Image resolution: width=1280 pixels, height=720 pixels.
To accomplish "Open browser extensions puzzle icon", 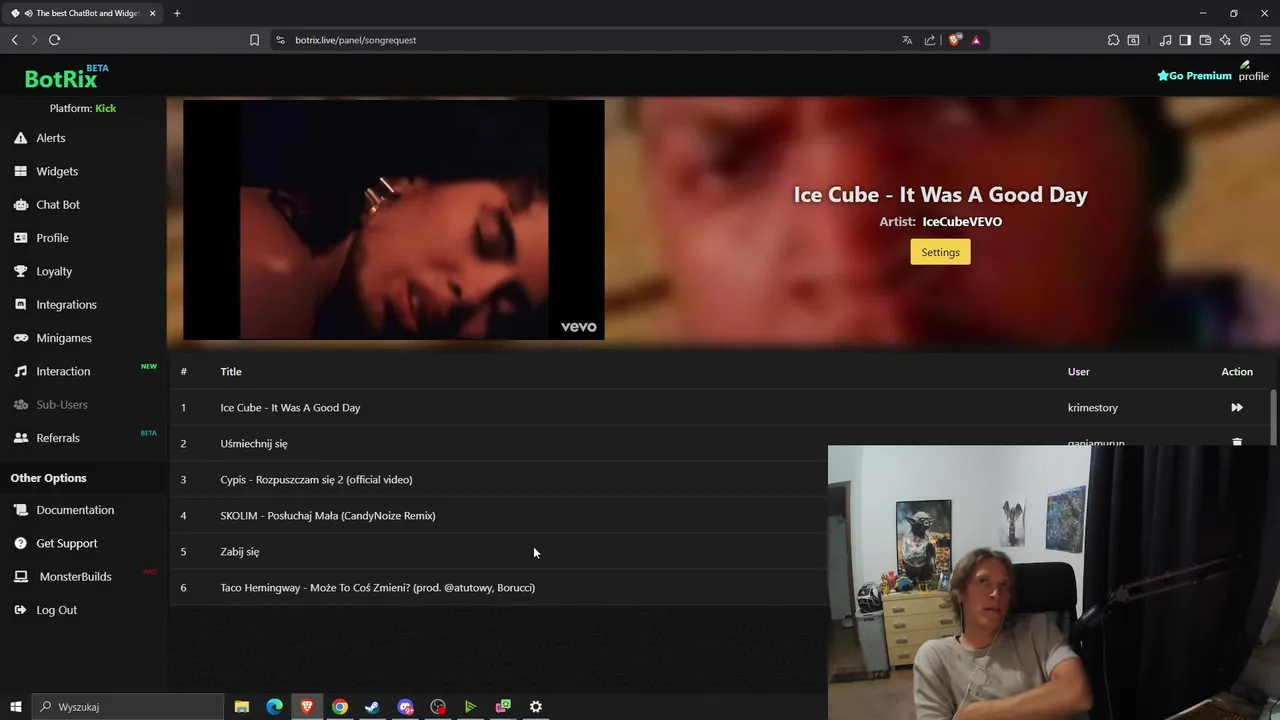I will (1113, 40).
